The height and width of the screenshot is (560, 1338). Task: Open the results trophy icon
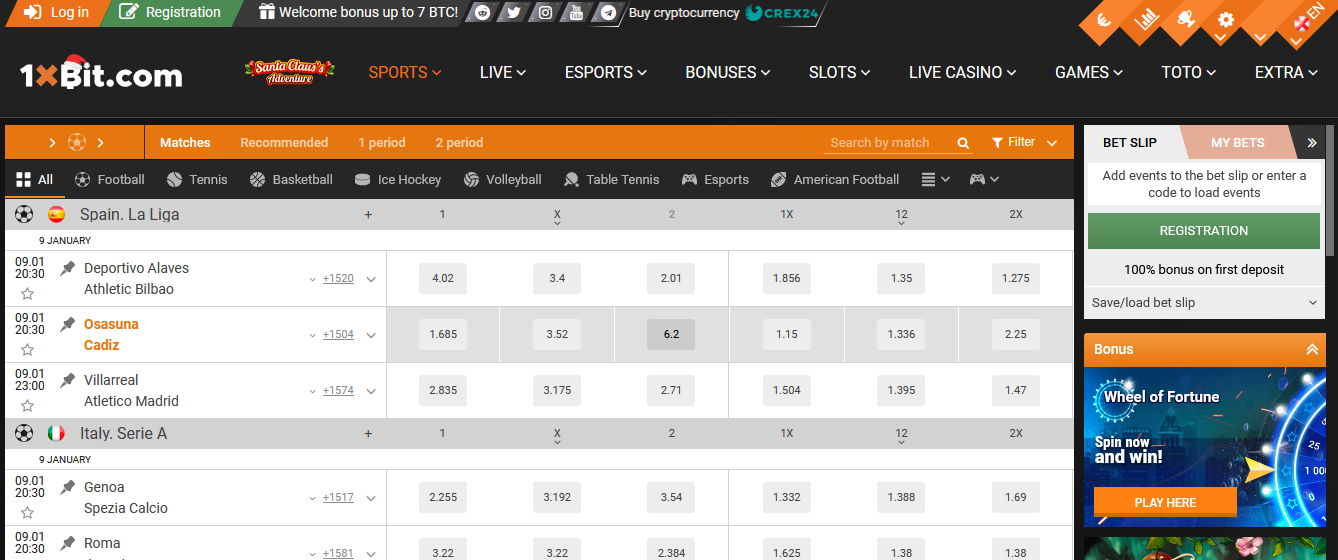click(1187, 18)
